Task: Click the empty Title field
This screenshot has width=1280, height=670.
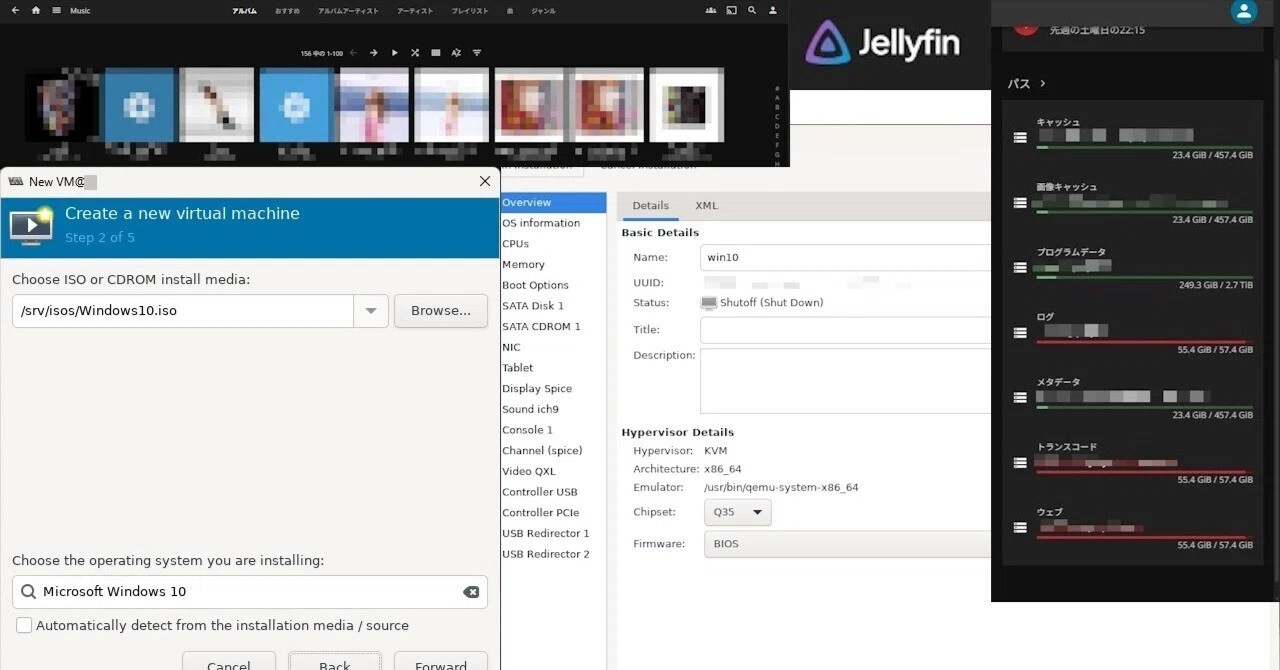Action: [846, 330]
